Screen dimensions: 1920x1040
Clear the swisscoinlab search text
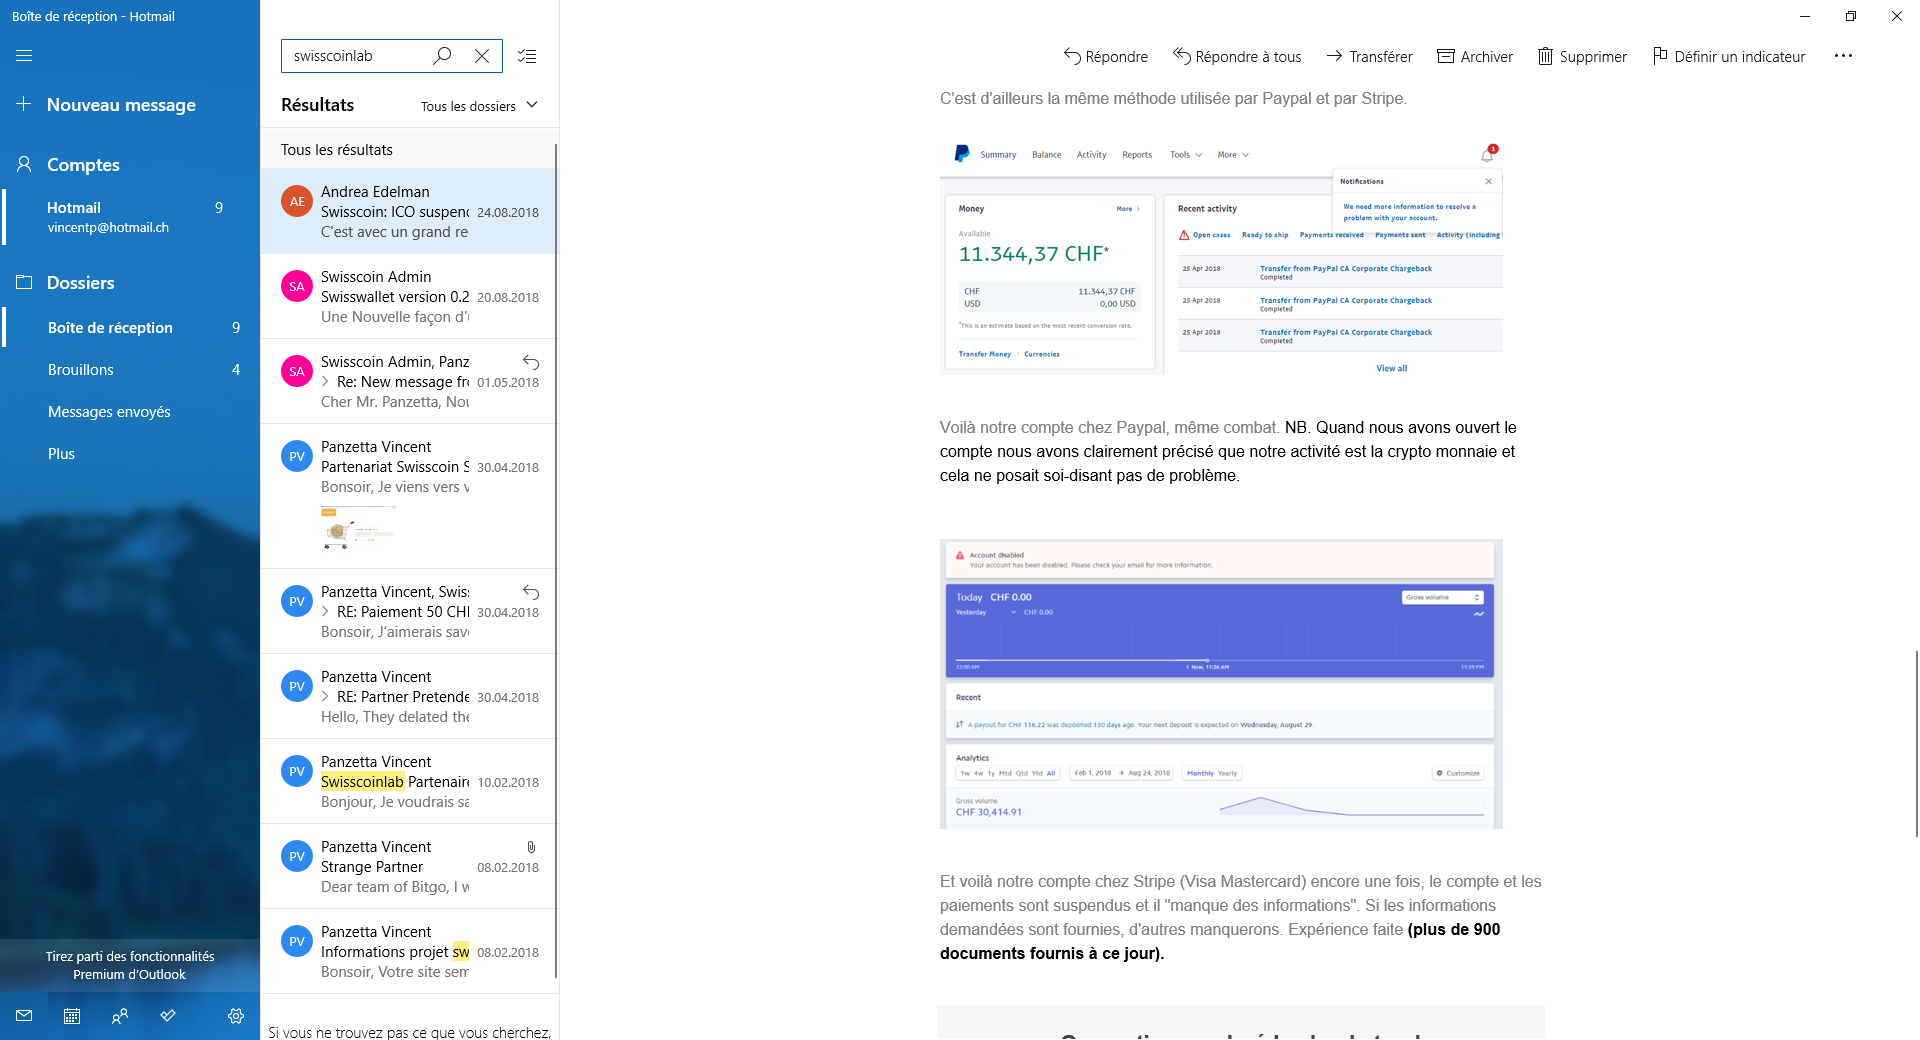pyautogui.click(x=482, y=56)
